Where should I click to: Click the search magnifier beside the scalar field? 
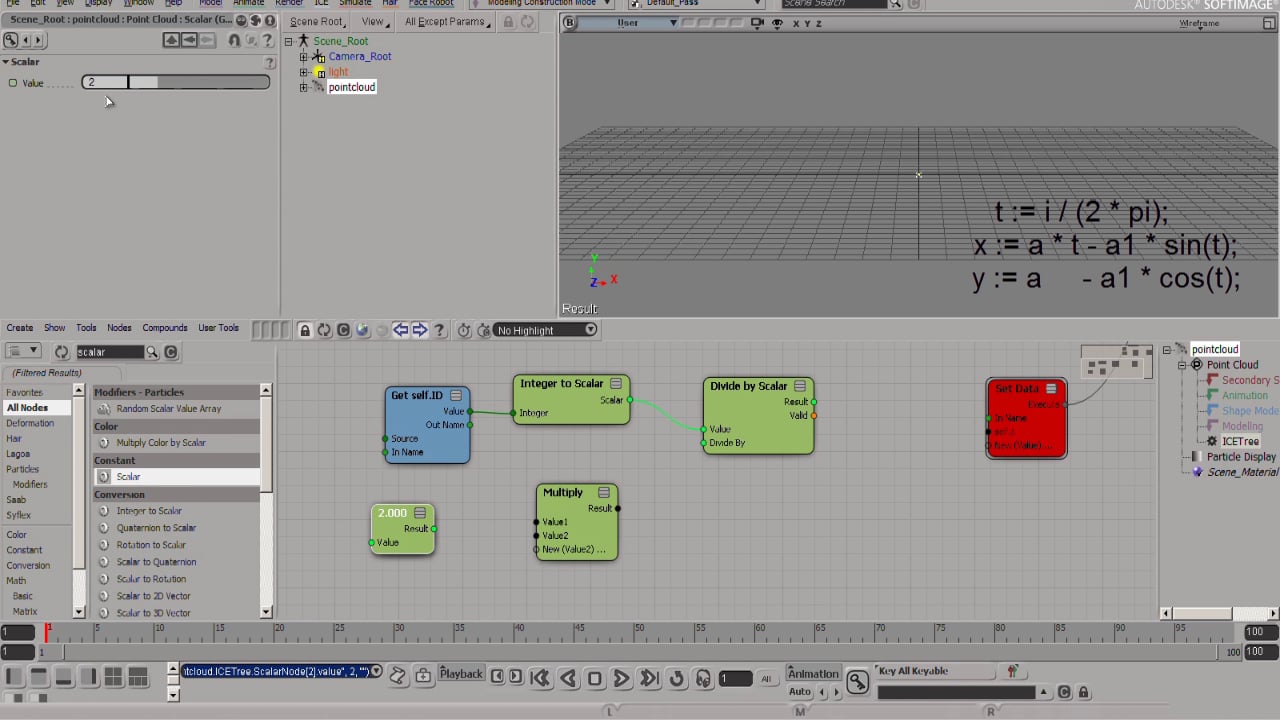(152, 352)
